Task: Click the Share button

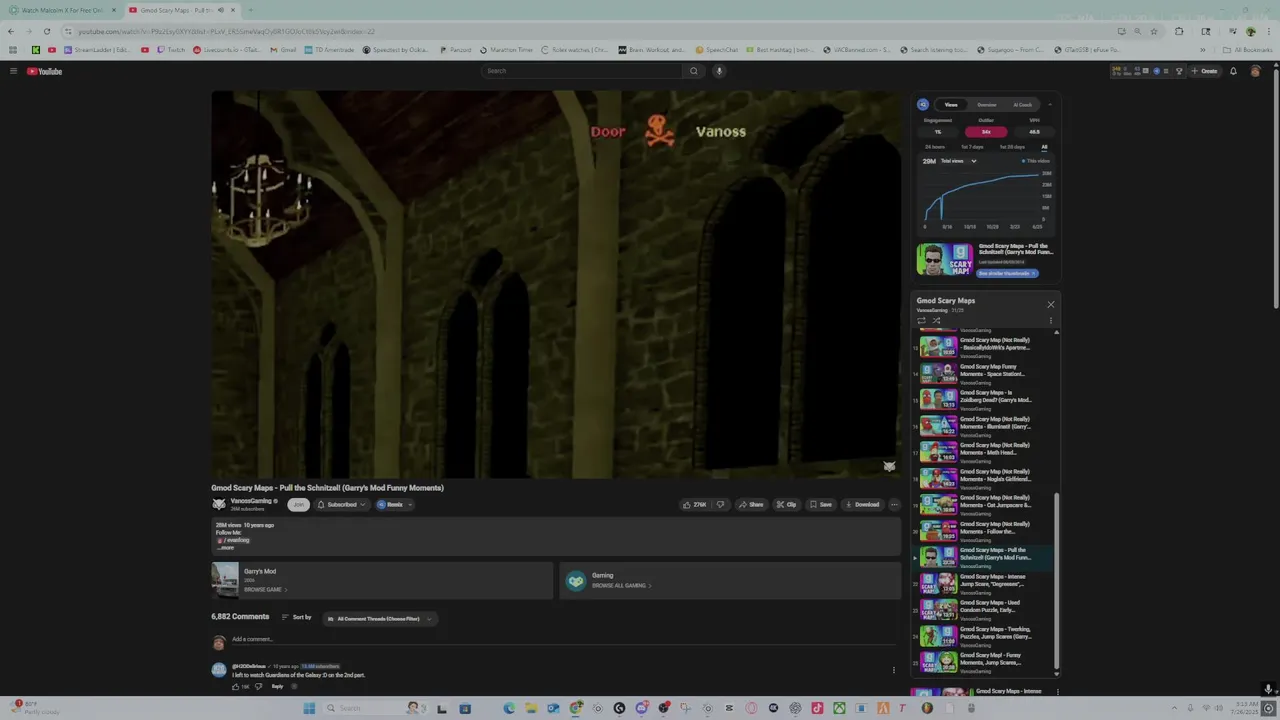Action: point(751,505)
